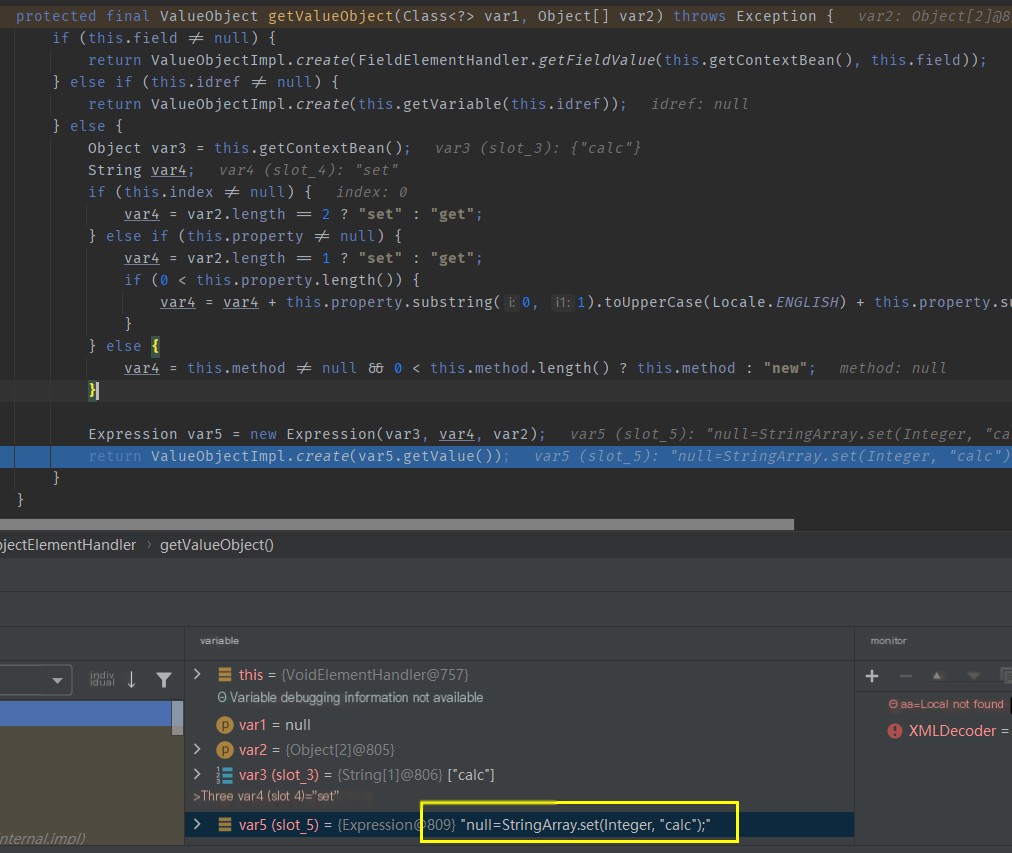Click the parameter 'p' icon beside var2
This screenshot has width=1012, height=853.
(225, 750)
